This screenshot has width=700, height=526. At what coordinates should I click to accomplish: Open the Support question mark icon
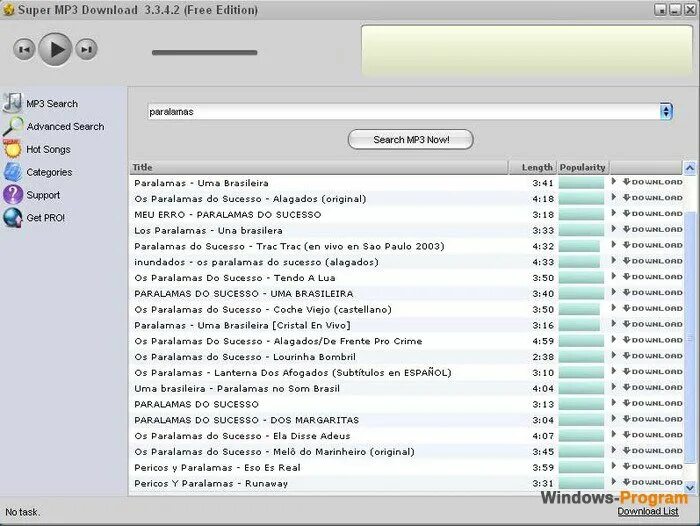[x=12, y=195]
